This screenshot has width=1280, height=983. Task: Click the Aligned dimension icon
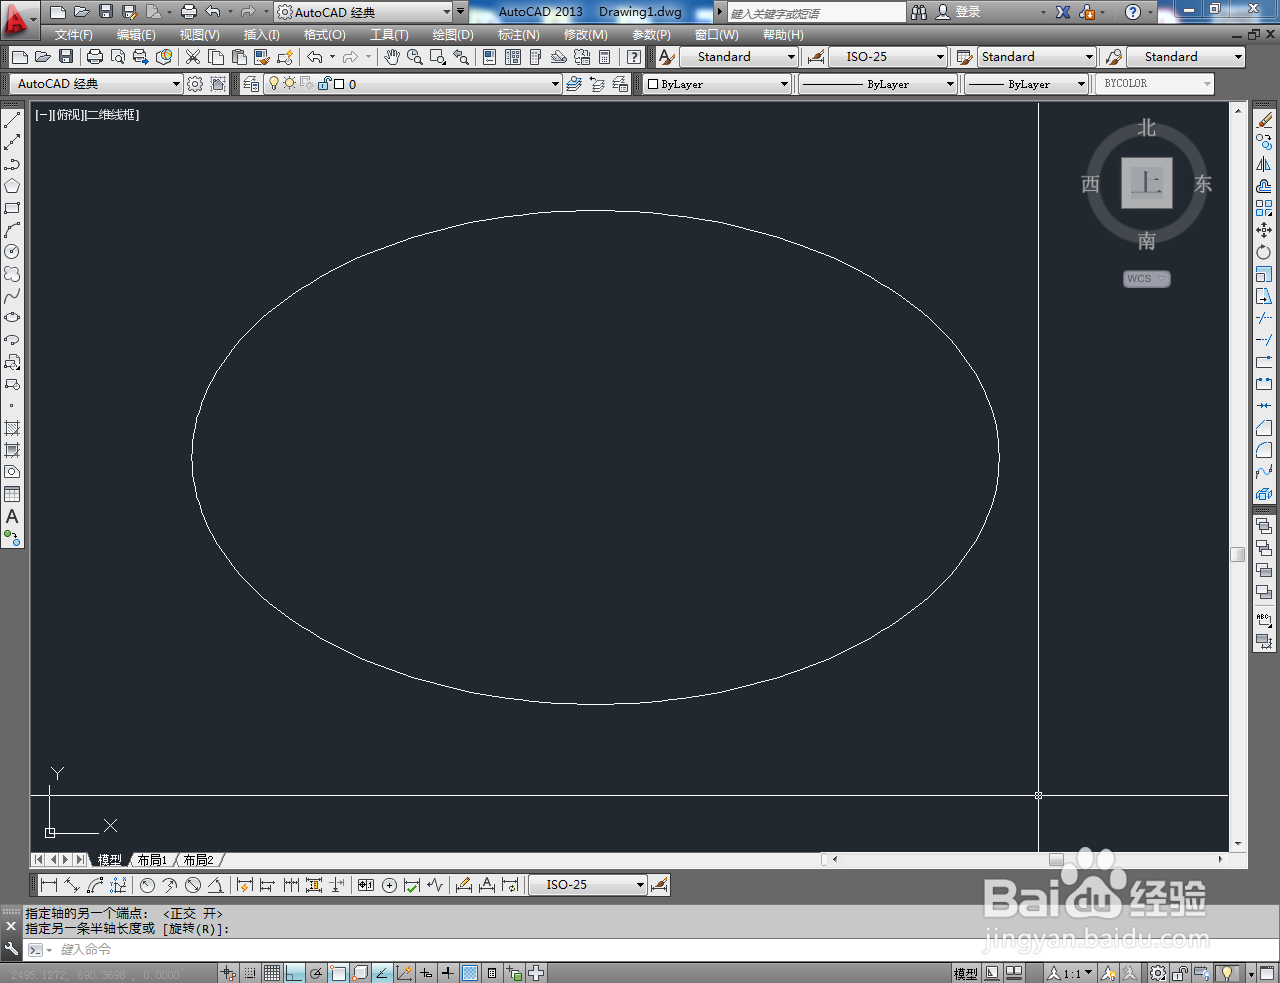(72, 885)
